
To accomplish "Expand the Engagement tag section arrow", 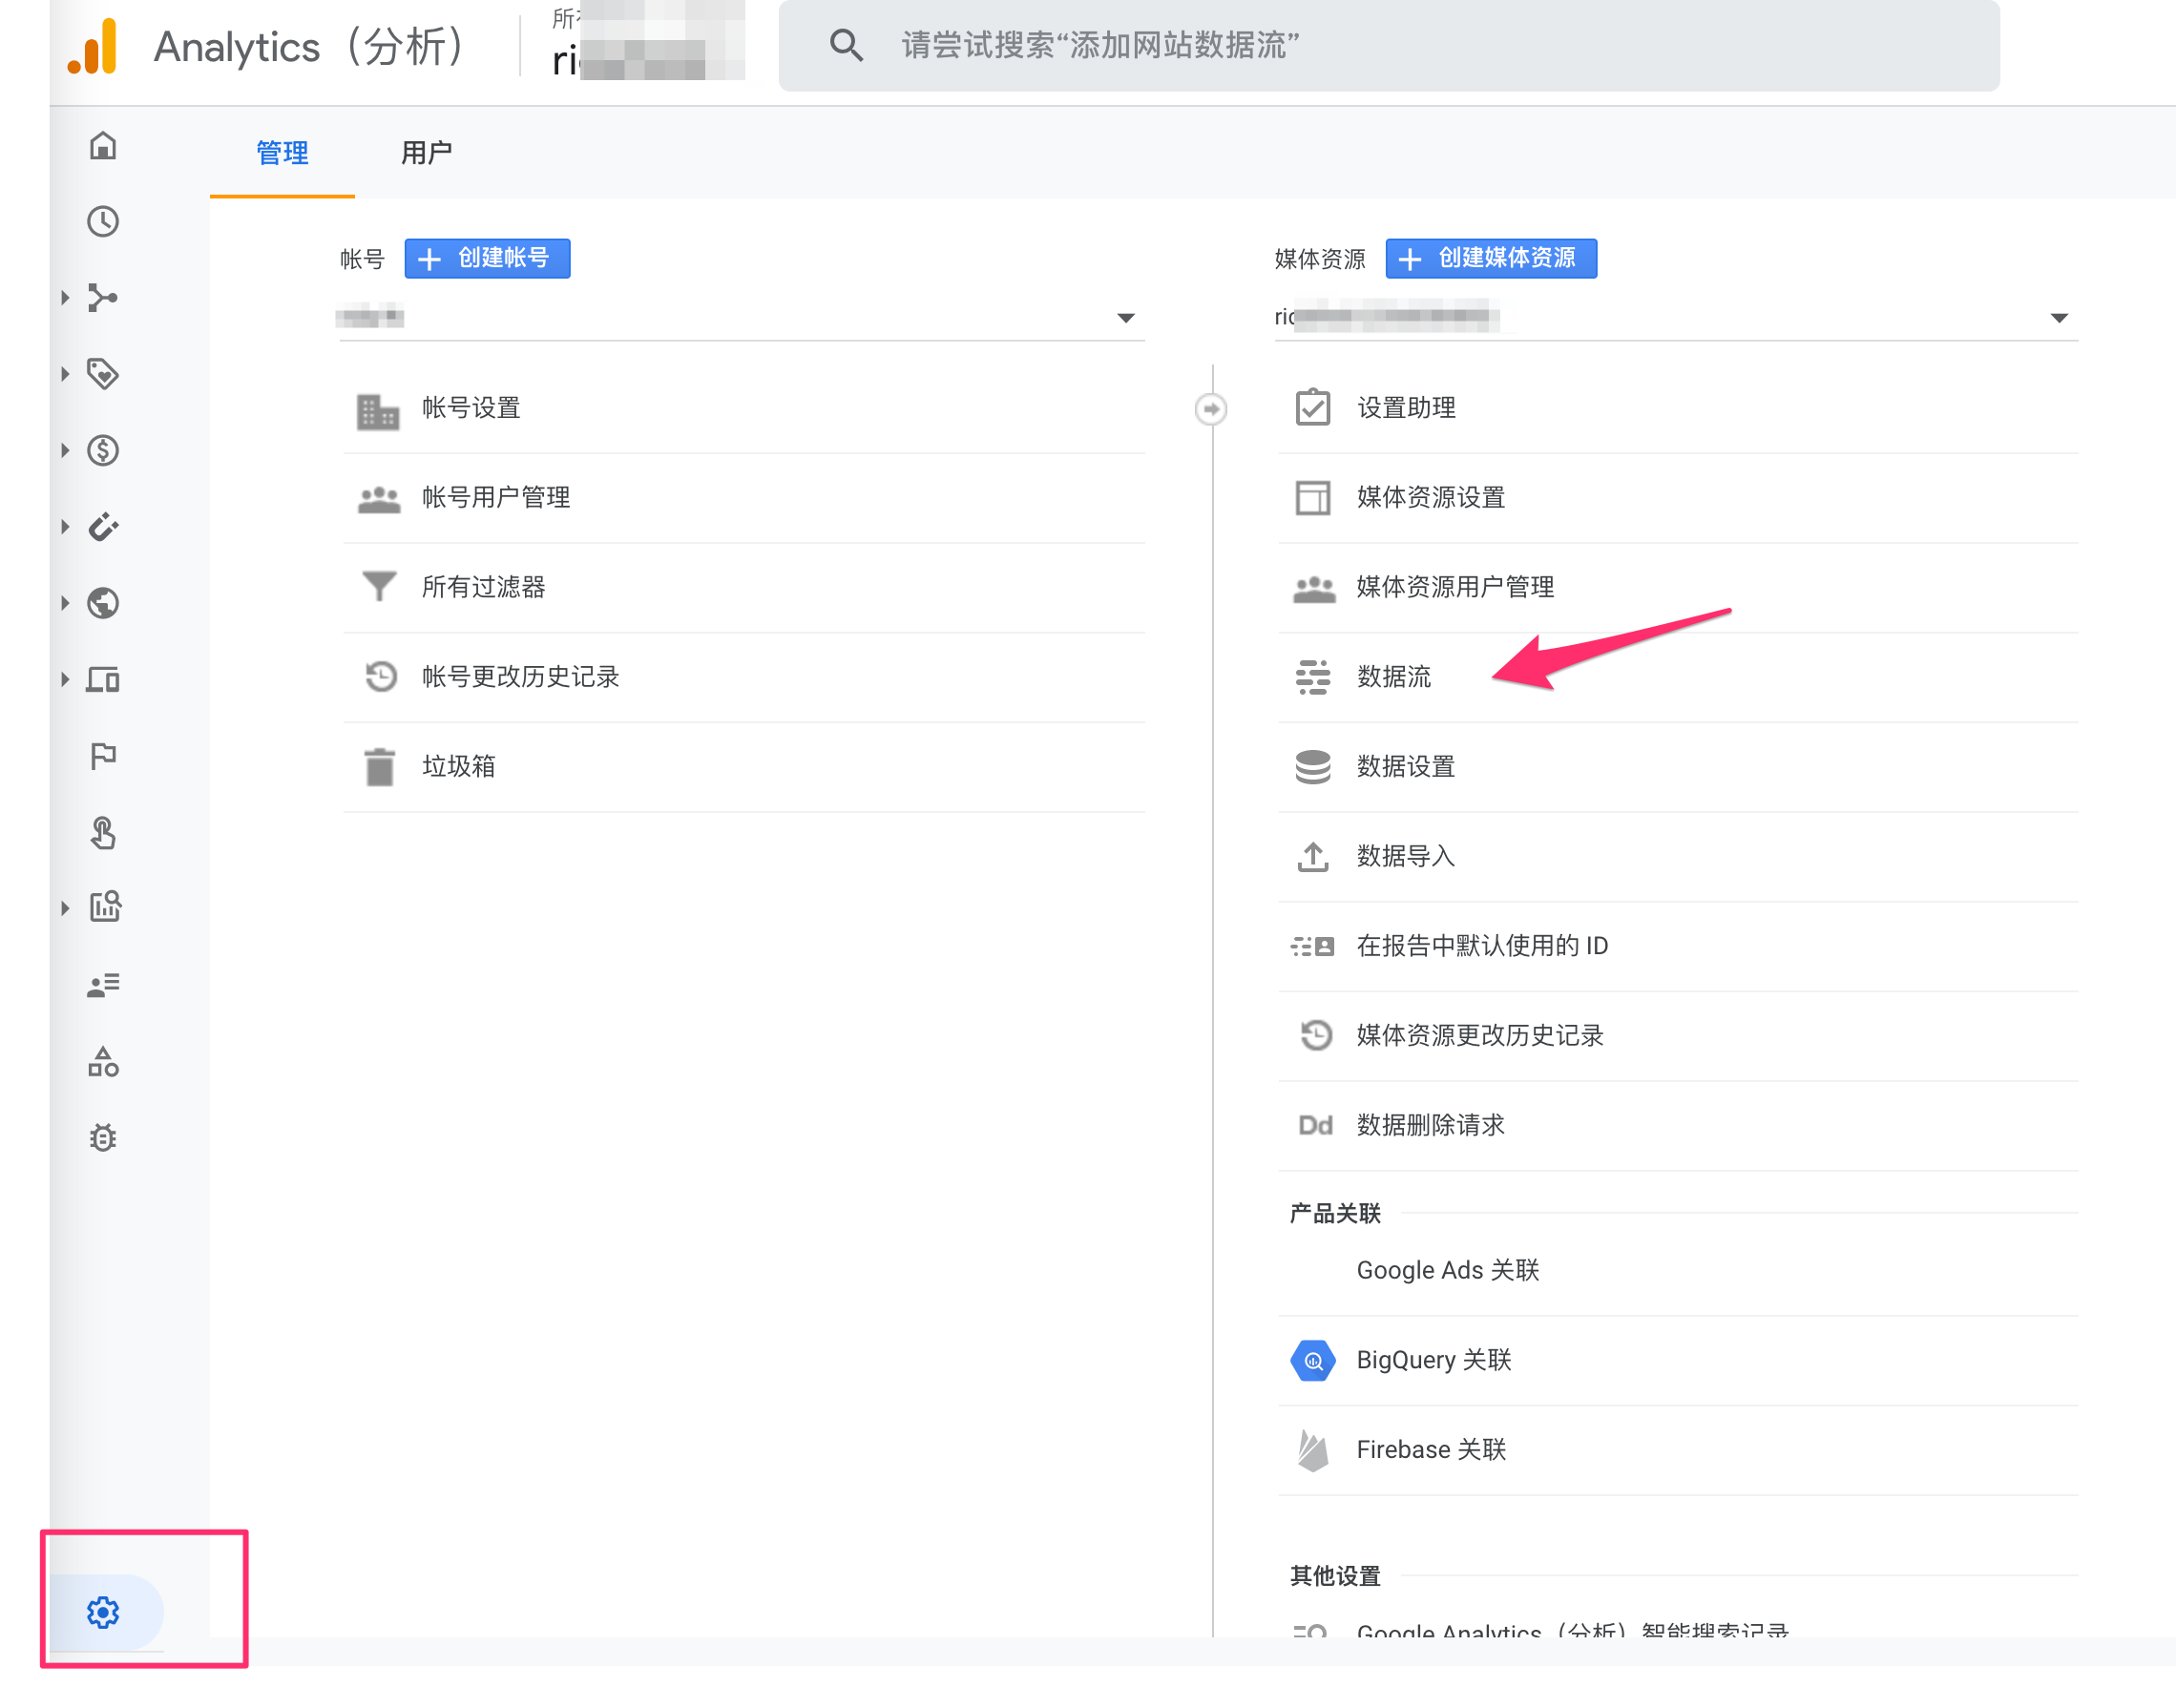I will tap(65, 374).
